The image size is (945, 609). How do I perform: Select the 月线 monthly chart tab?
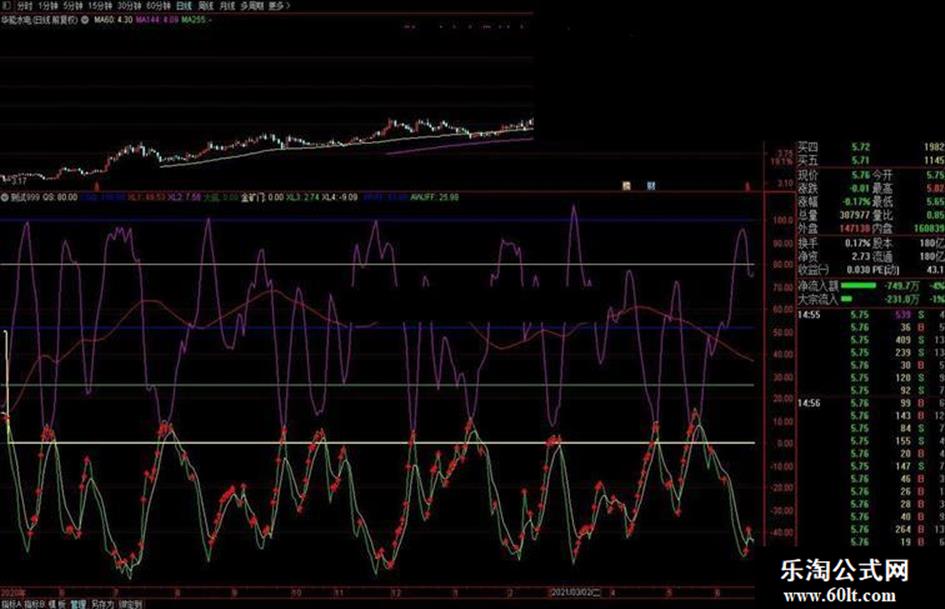point(227,5)
